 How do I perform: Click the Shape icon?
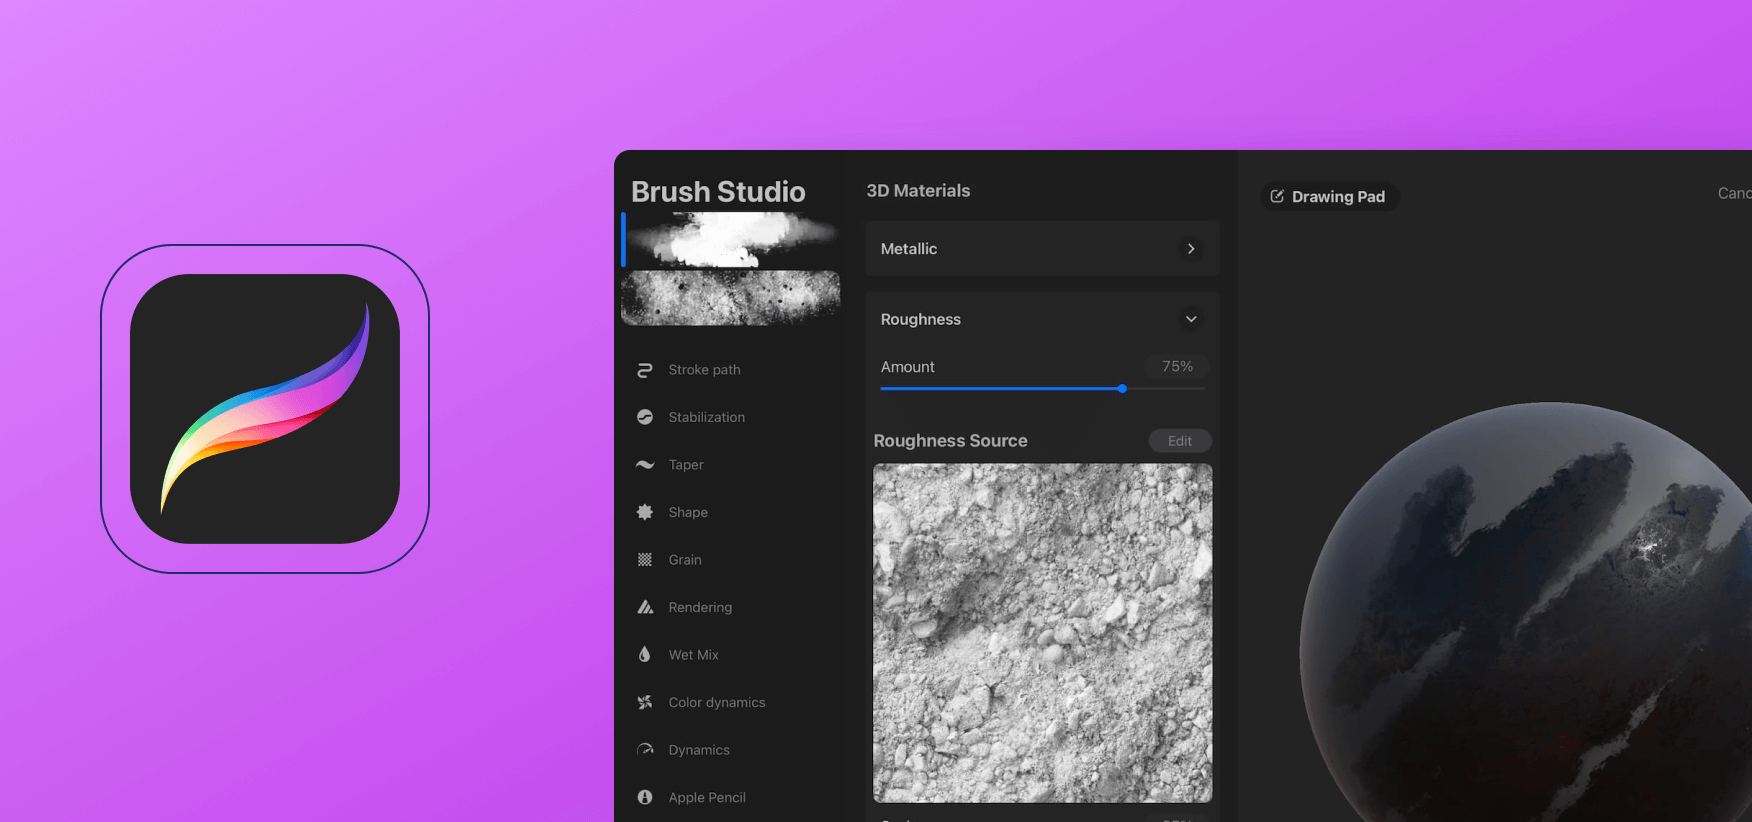tap(645, 512)
